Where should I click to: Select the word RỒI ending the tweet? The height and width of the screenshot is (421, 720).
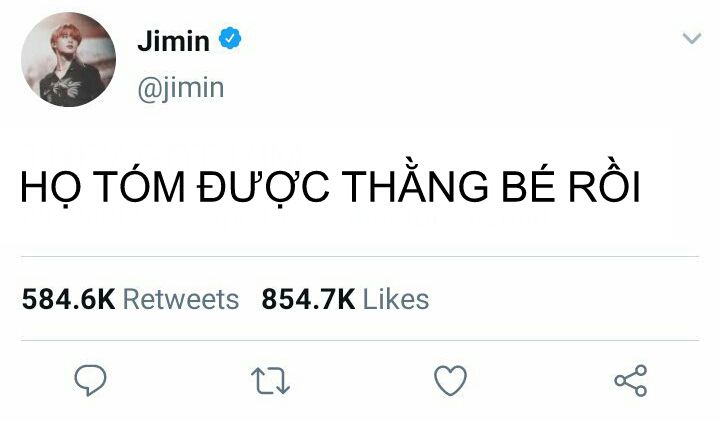coord(604,183)
